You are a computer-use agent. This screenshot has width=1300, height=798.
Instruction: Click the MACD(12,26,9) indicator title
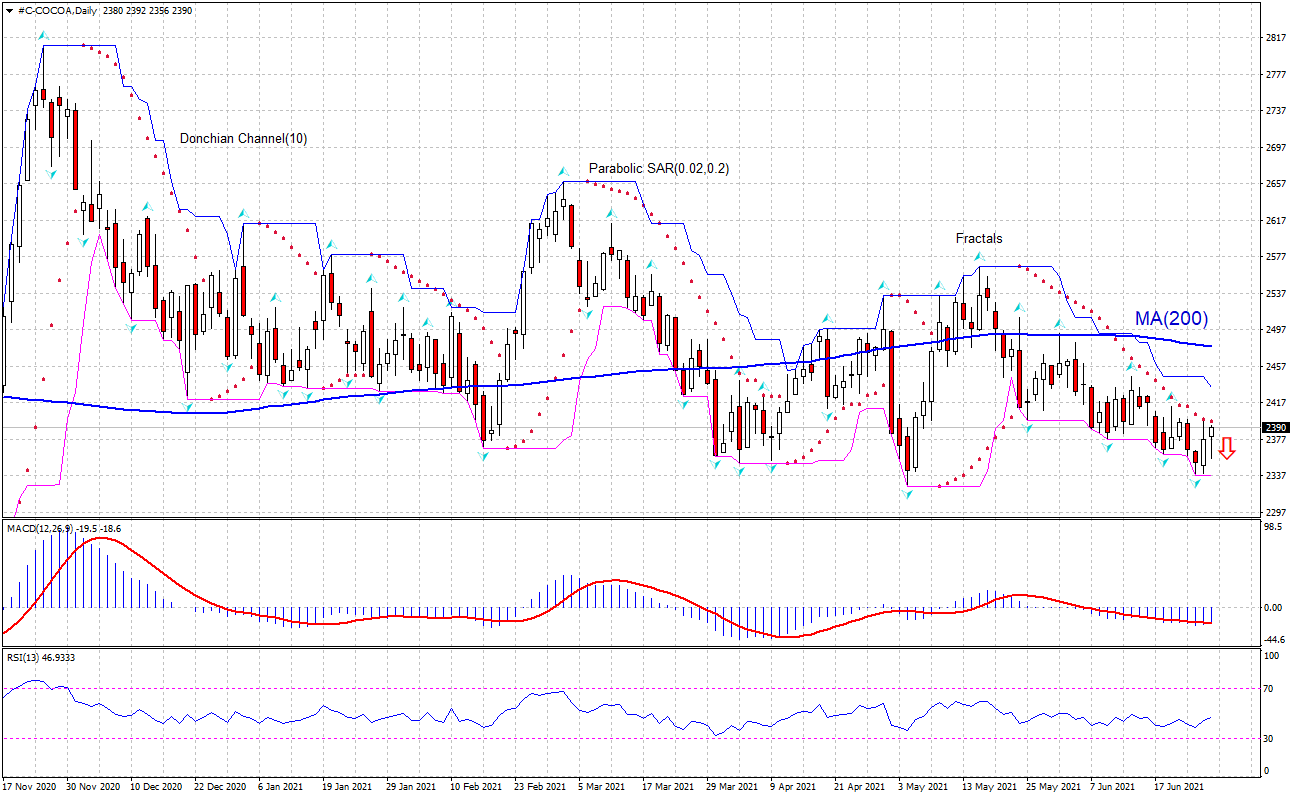coord(40,528)
